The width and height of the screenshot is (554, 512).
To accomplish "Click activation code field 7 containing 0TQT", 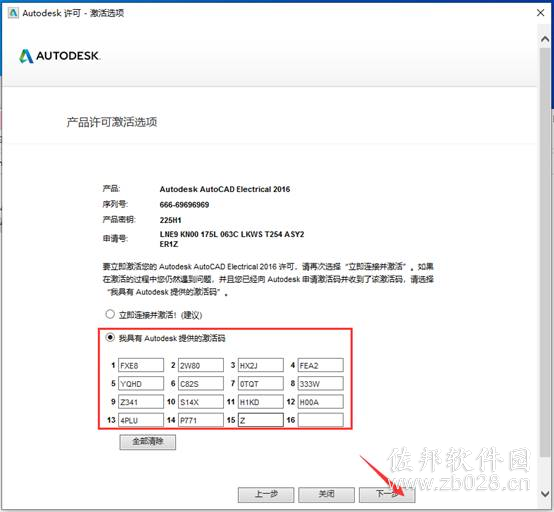I will point(261,383).
